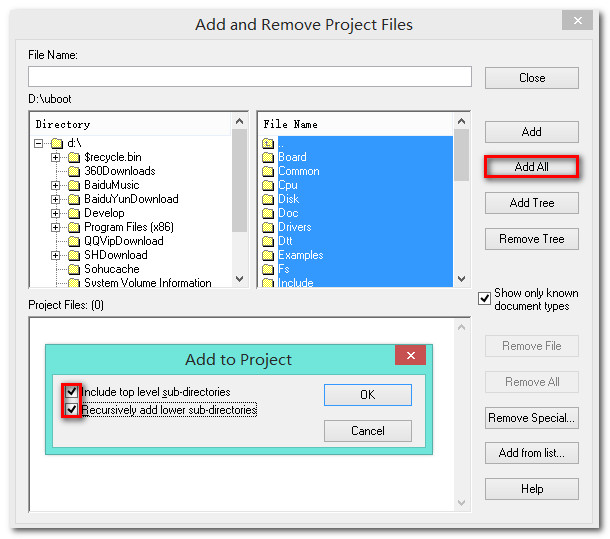Select Examples entry text in file list
Image resolution: width=610 pixels, height=539 pixels.
coord(301,255)
